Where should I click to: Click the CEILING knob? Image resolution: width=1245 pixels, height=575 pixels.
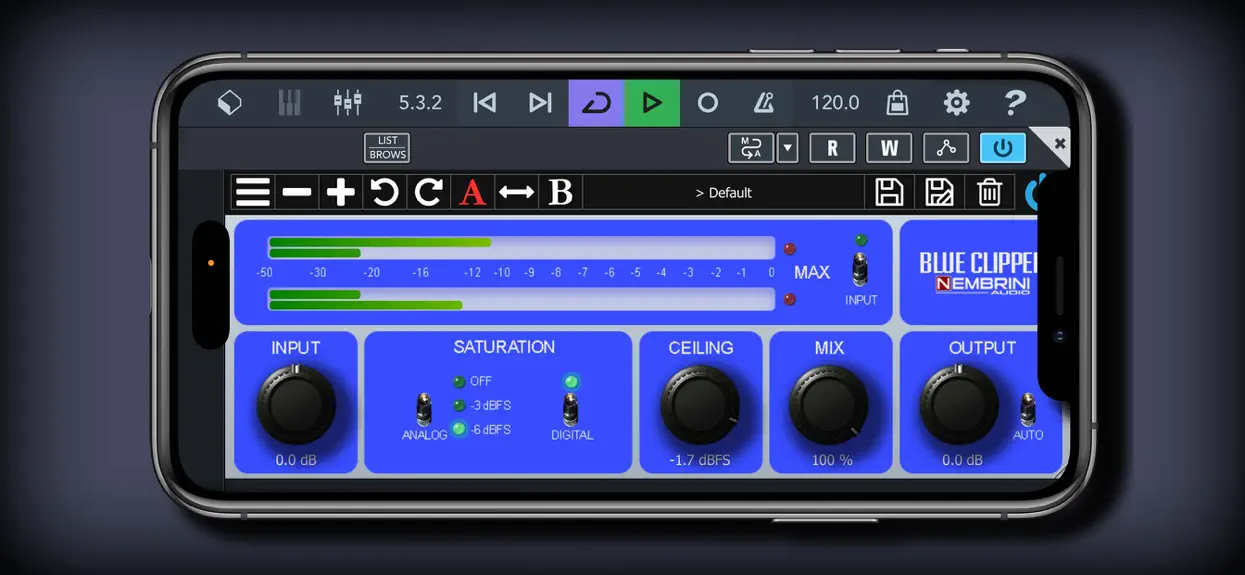click(700, 405)
